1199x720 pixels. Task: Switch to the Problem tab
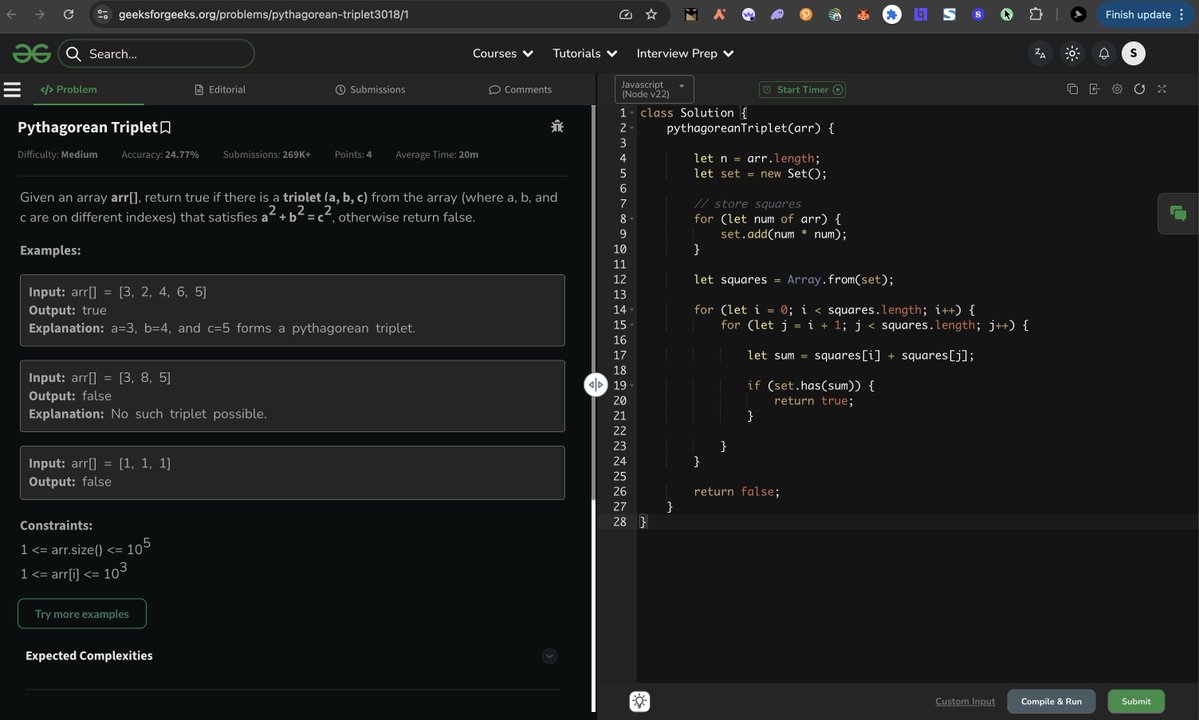point(69,89)
